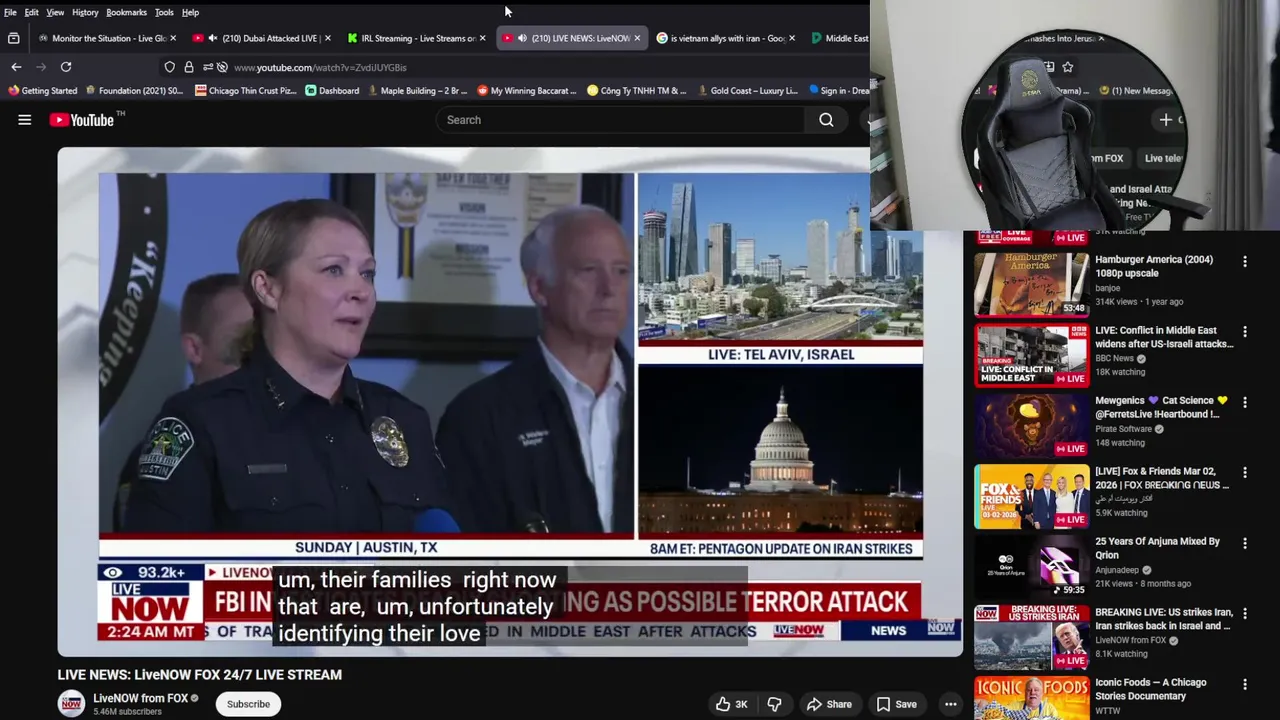Click the bookmark star icon in the webcam overlay

coord(1068,67)
